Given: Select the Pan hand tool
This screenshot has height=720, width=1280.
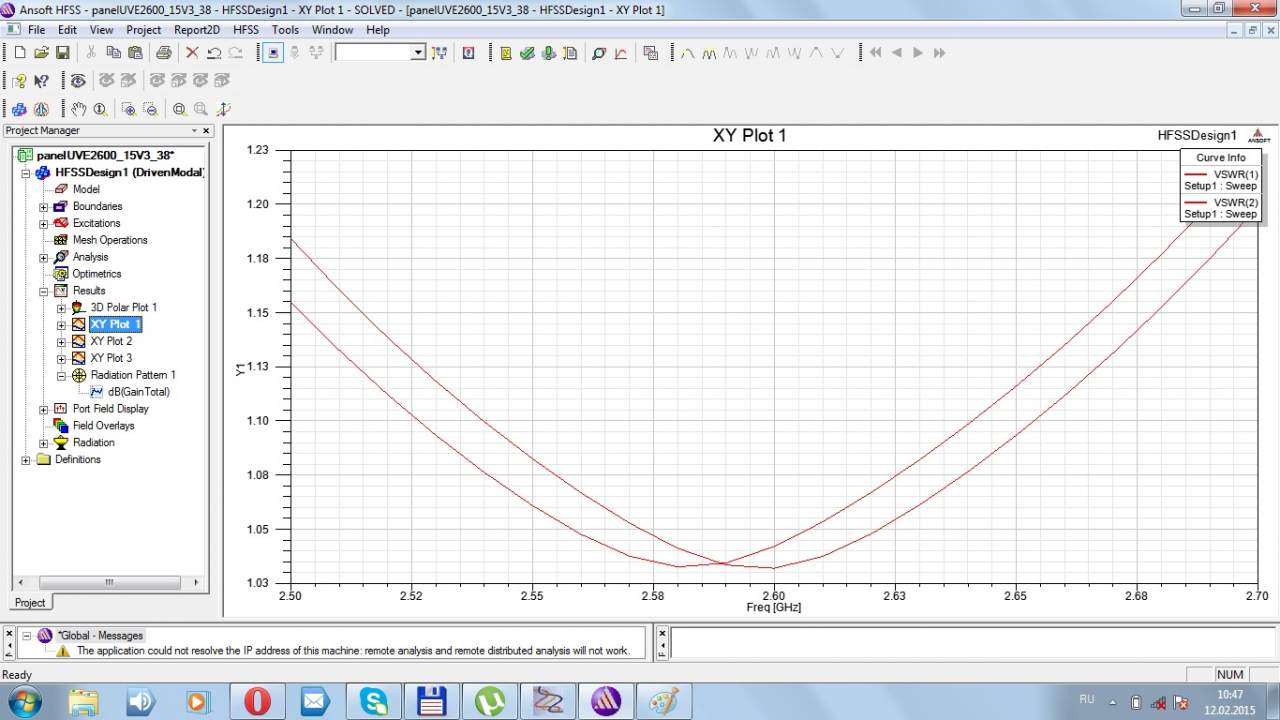Looking at the screenshot, I should [x=79, y=109].
